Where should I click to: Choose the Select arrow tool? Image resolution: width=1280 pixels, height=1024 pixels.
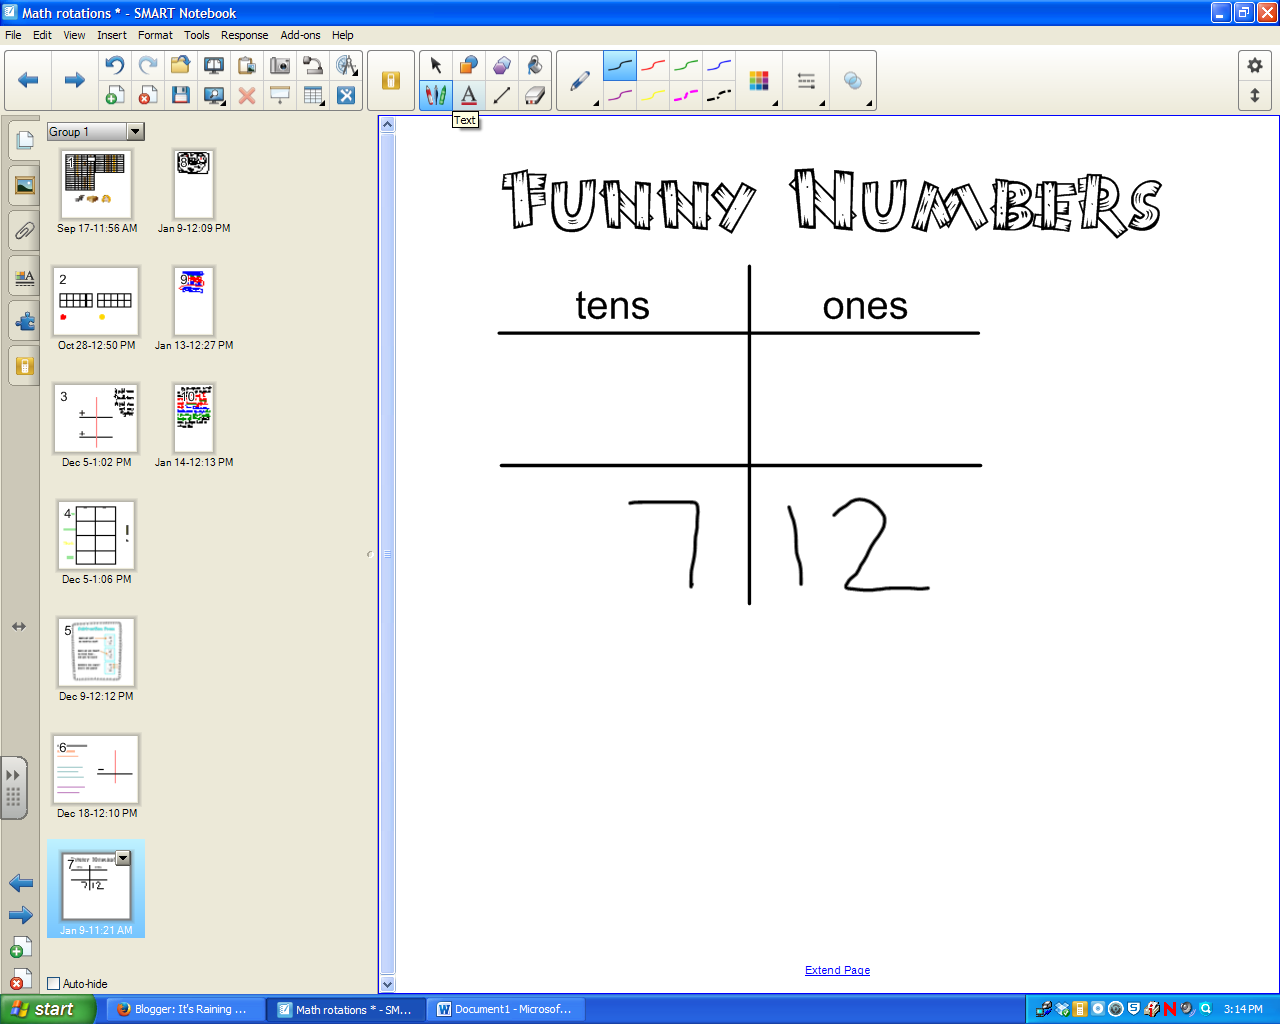(436, 65)
